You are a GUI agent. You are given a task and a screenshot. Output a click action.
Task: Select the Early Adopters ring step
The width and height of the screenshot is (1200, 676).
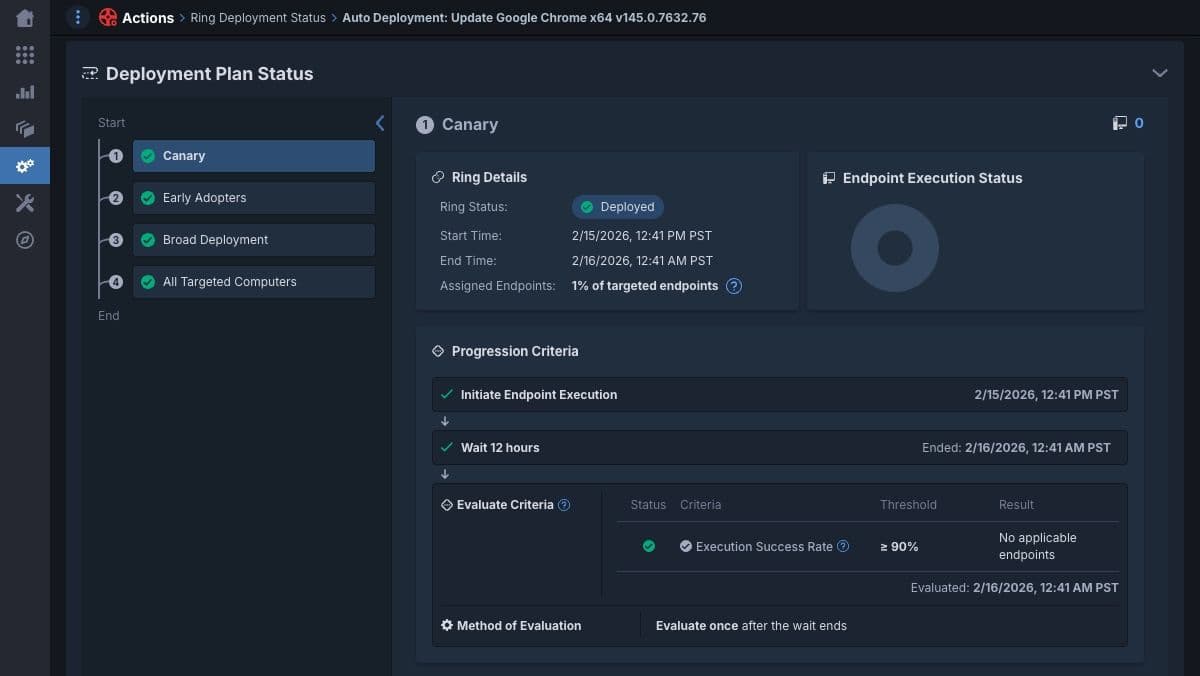click(x=254, y=198)
